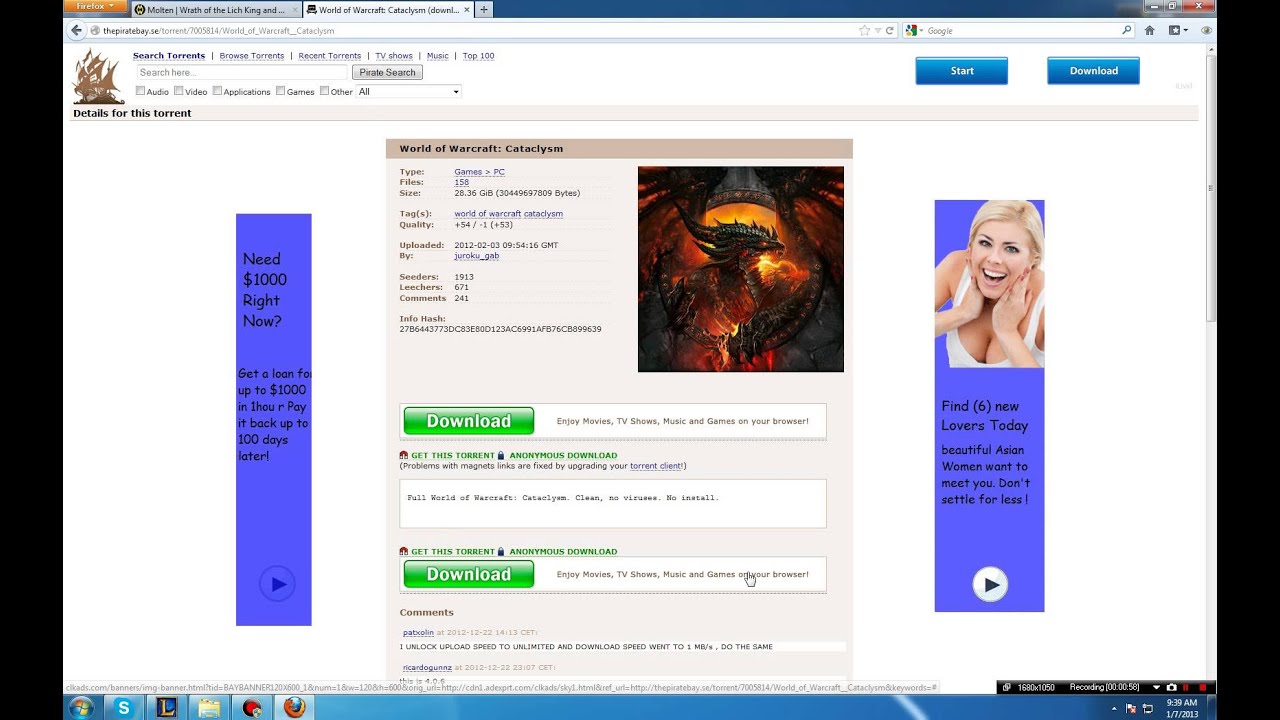Open Music nav link
This screenshot has width=1280, height=720.
tap(438, 56)
